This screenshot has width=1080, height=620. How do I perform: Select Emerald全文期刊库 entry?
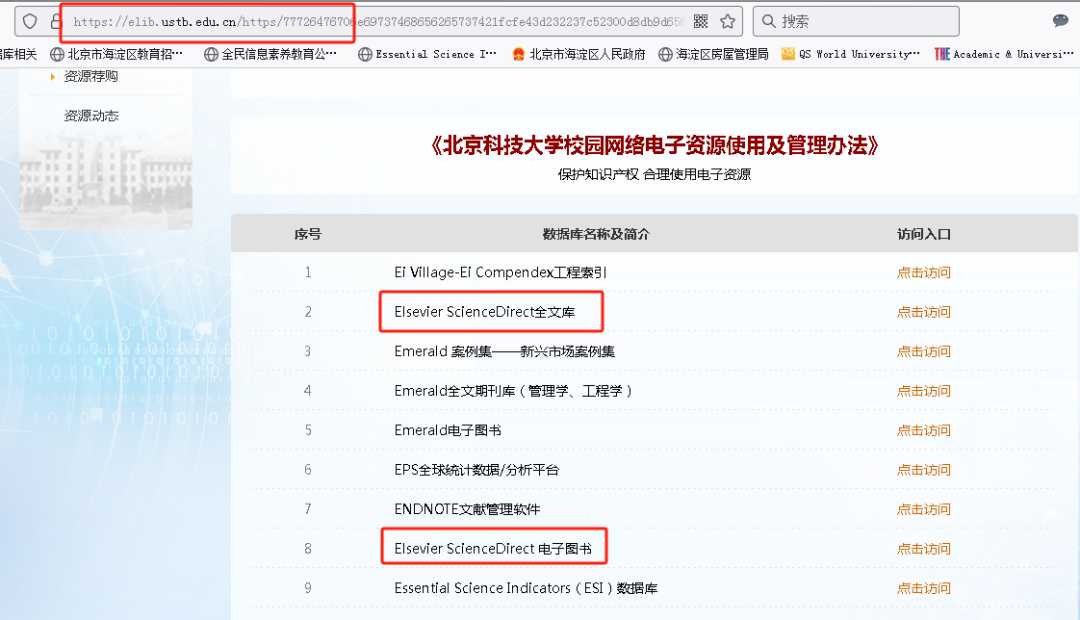(x=513, y=391)
